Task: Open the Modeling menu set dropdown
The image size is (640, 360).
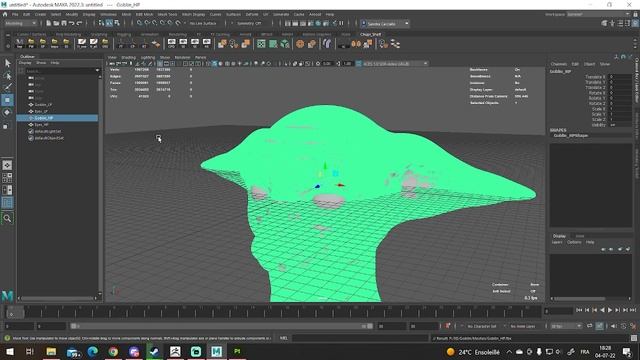Action: pos(20,24)
